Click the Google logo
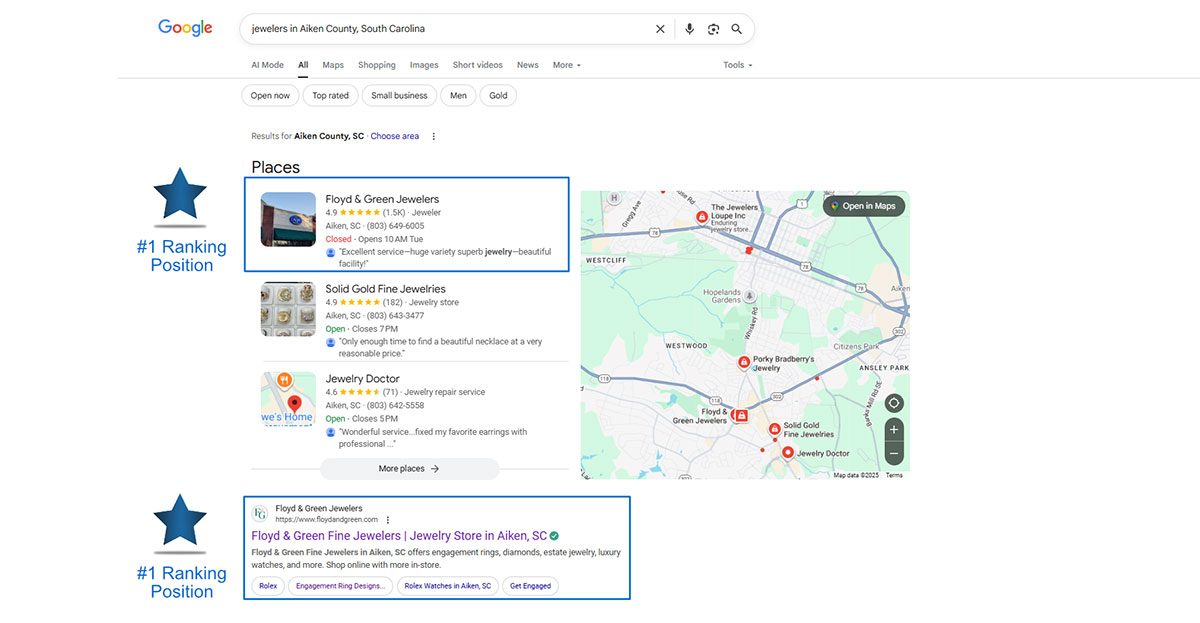Image resolution: width=1200 pixels, height=623 pixels. [185, 28]
